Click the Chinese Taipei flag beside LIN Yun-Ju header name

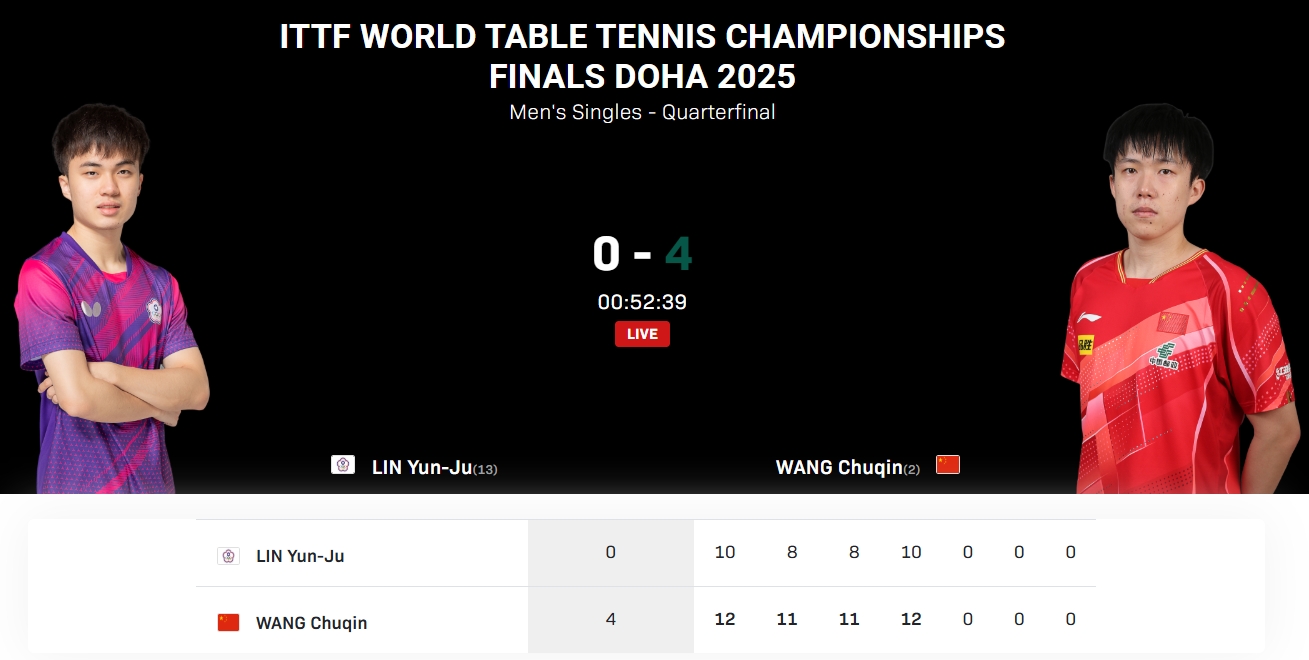click(x=343, y=465)
